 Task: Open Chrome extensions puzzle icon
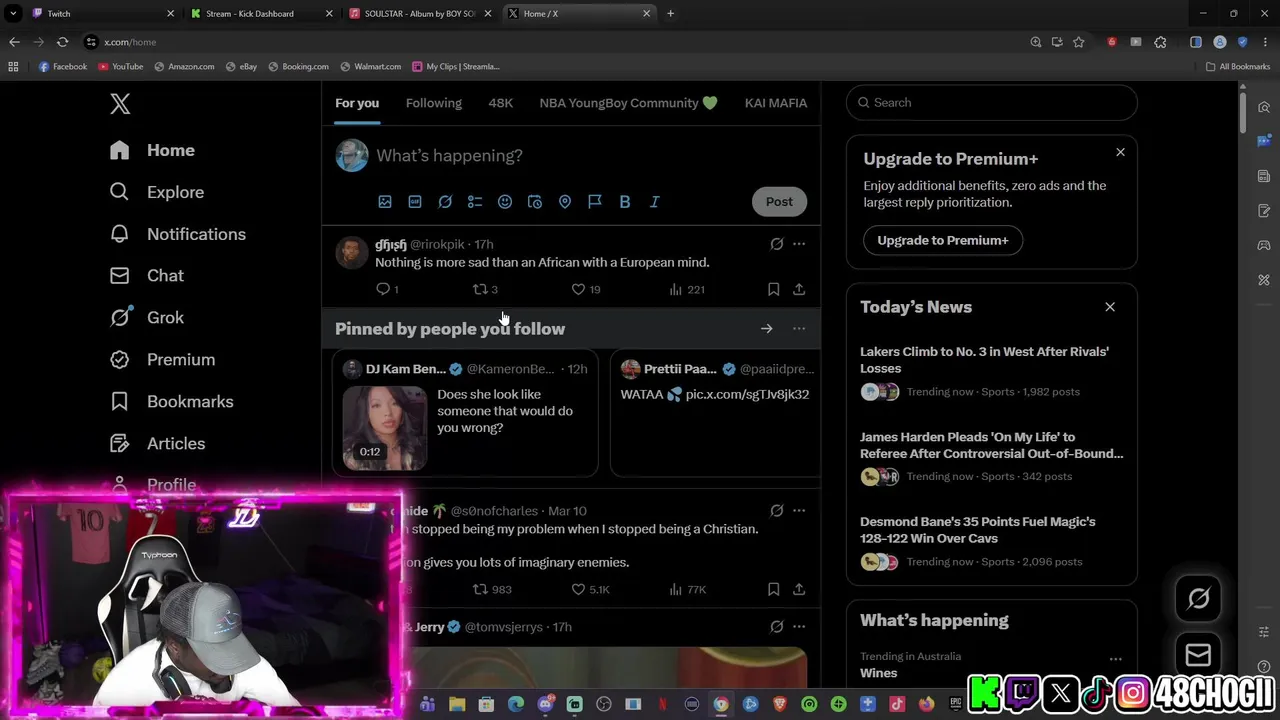click(x=1160, y=42)
